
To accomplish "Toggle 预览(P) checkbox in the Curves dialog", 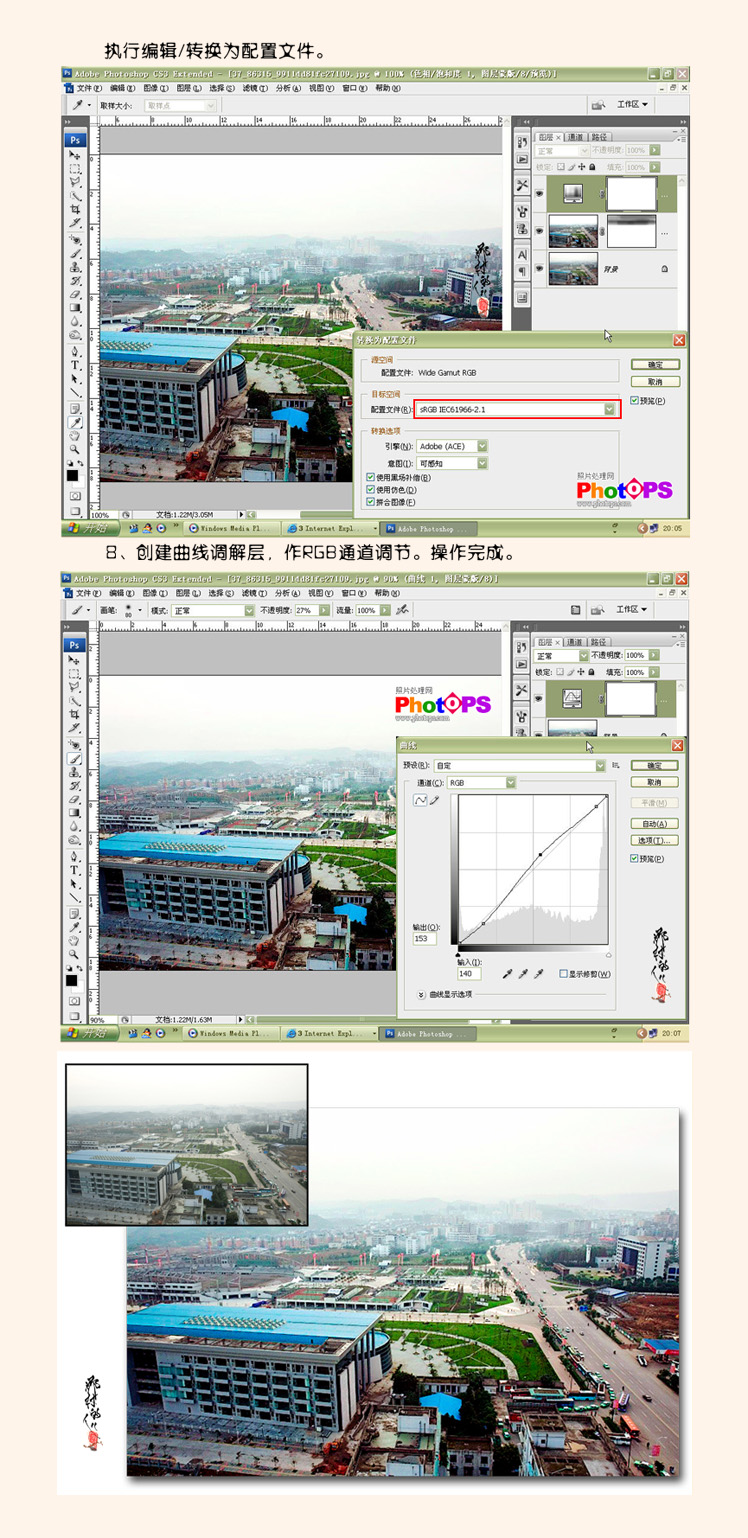I will 634,858.
